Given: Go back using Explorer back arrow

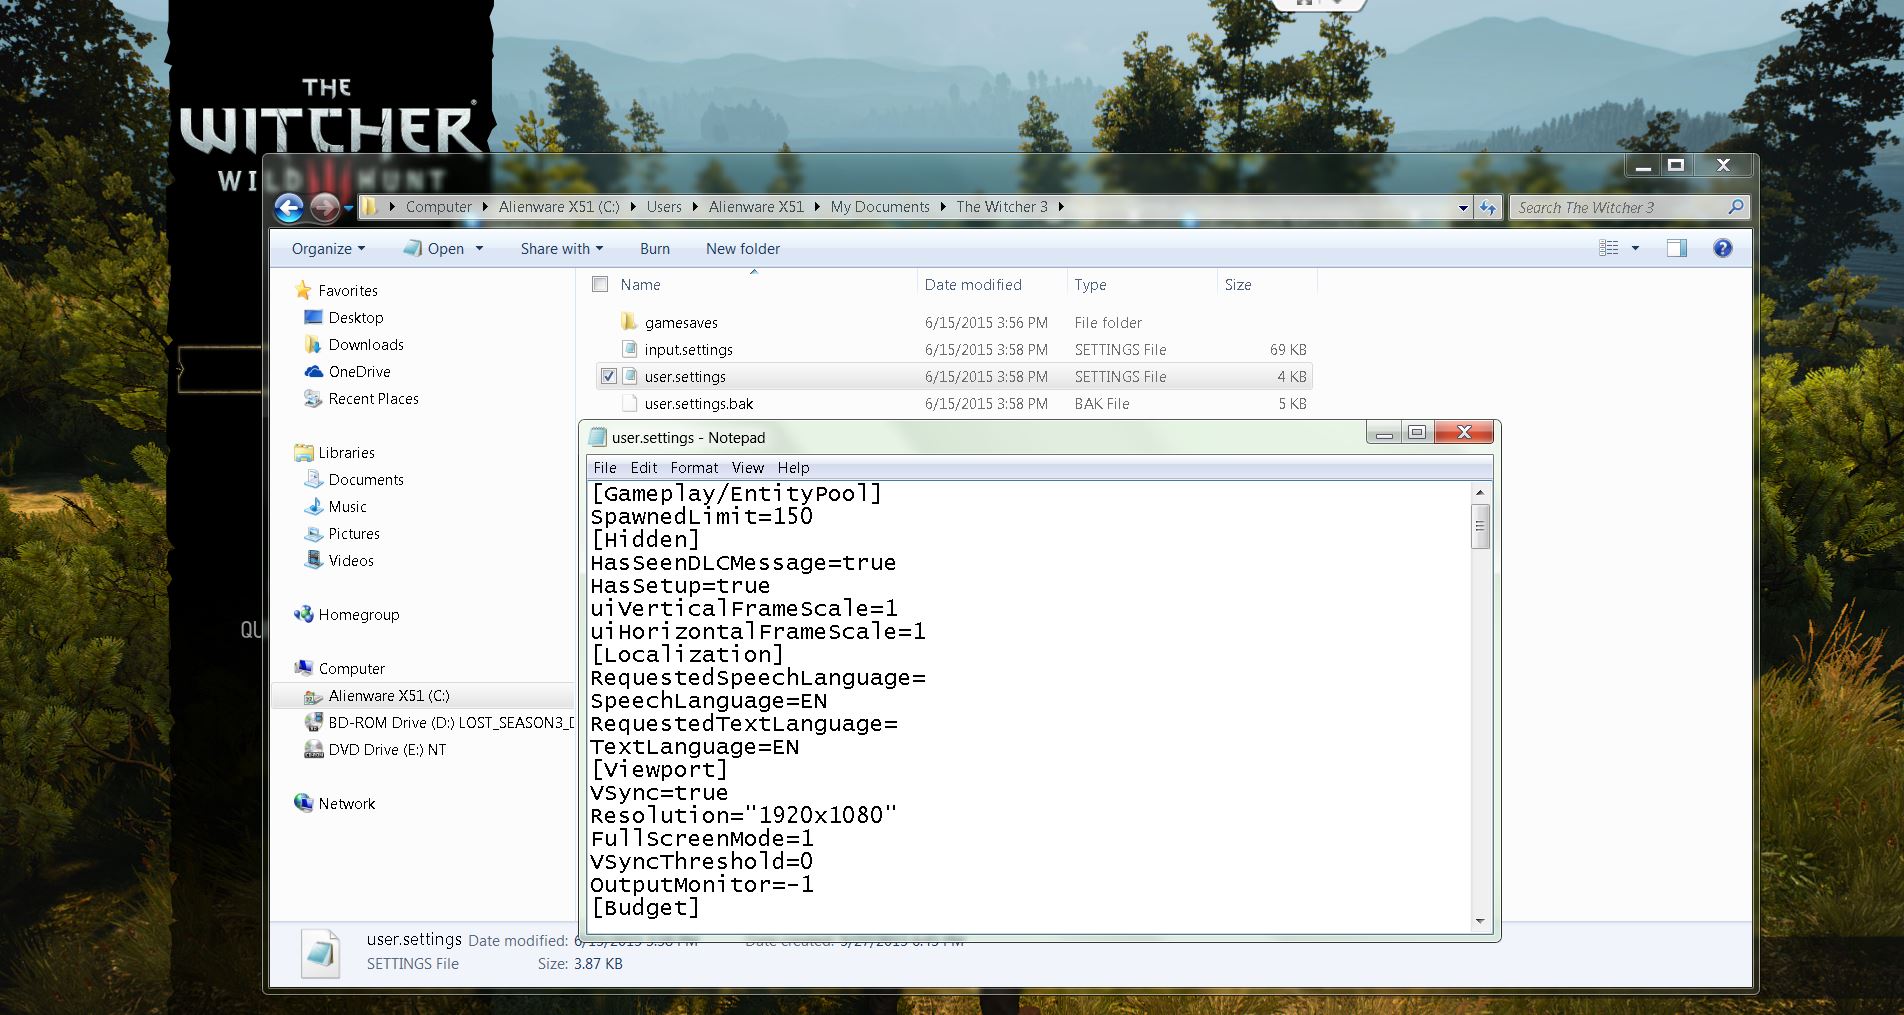Looking at the screenshot, I should [289, 207].
